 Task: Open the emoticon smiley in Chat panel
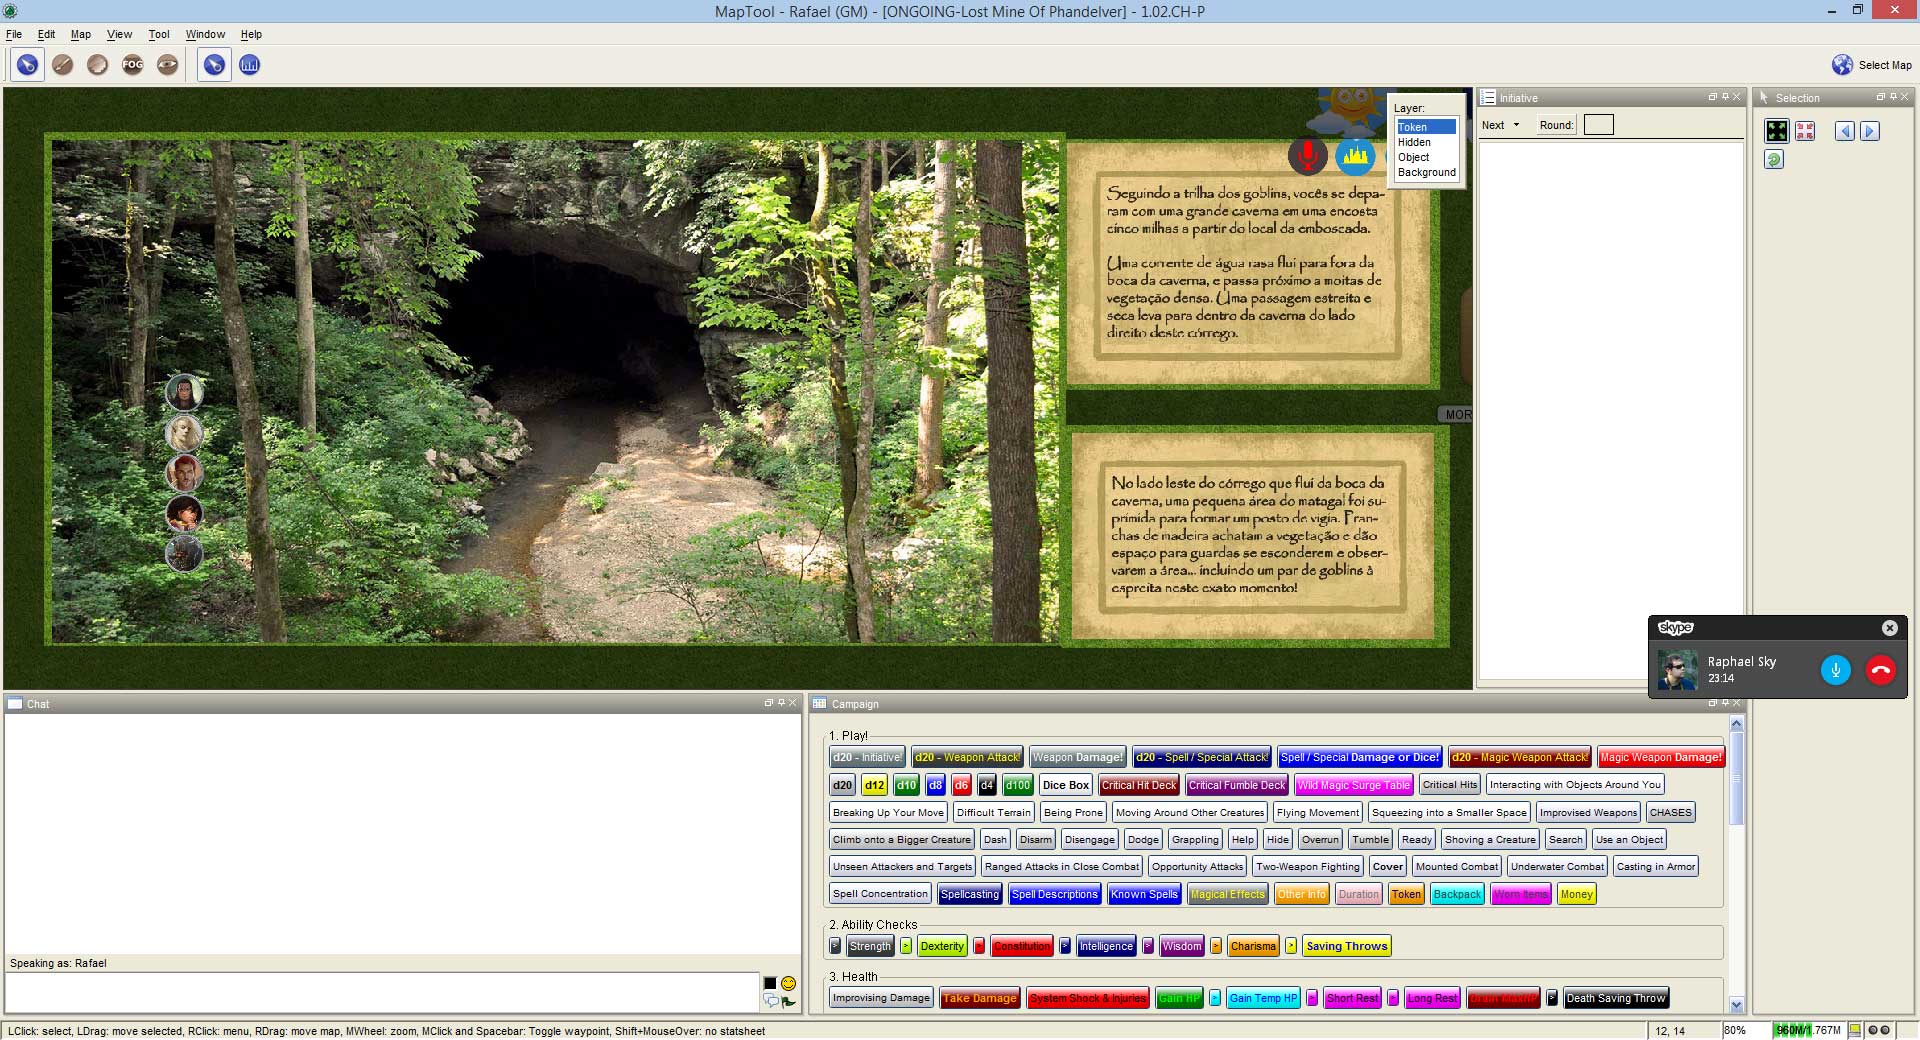pos(788,983)
